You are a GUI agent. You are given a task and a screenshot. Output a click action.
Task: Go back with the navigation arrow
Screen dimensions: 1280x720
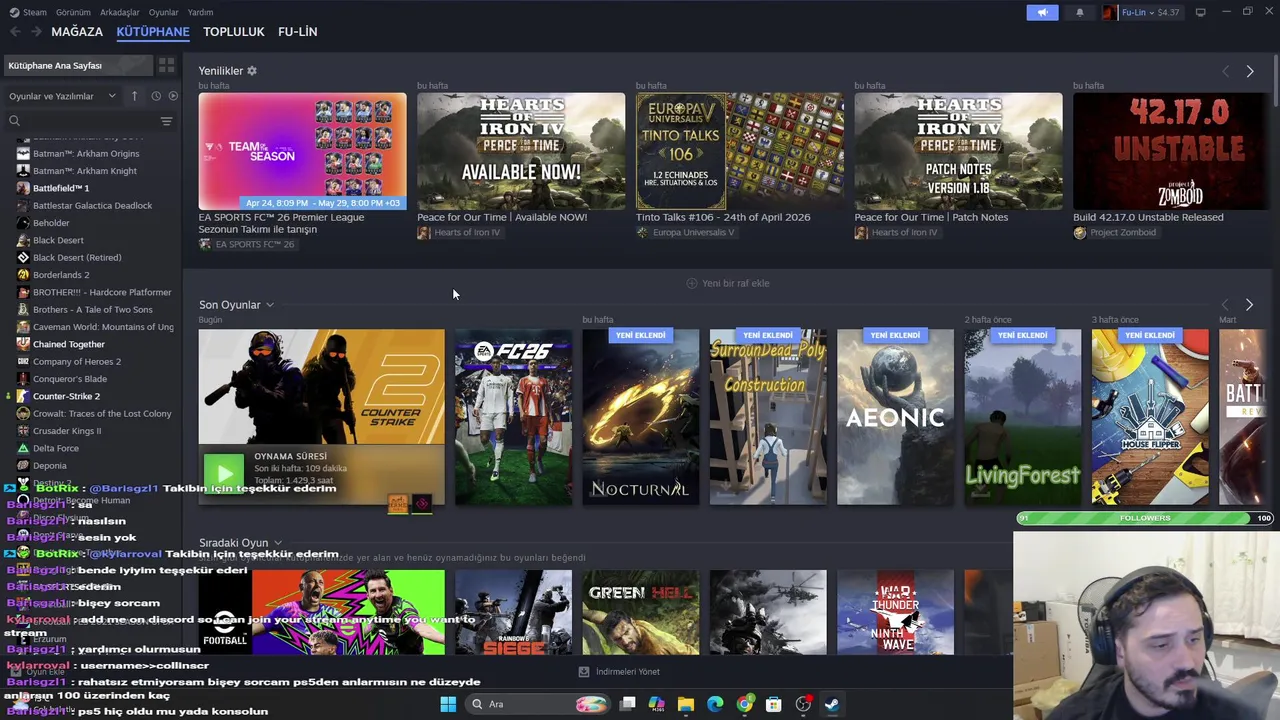coord(15,32)
